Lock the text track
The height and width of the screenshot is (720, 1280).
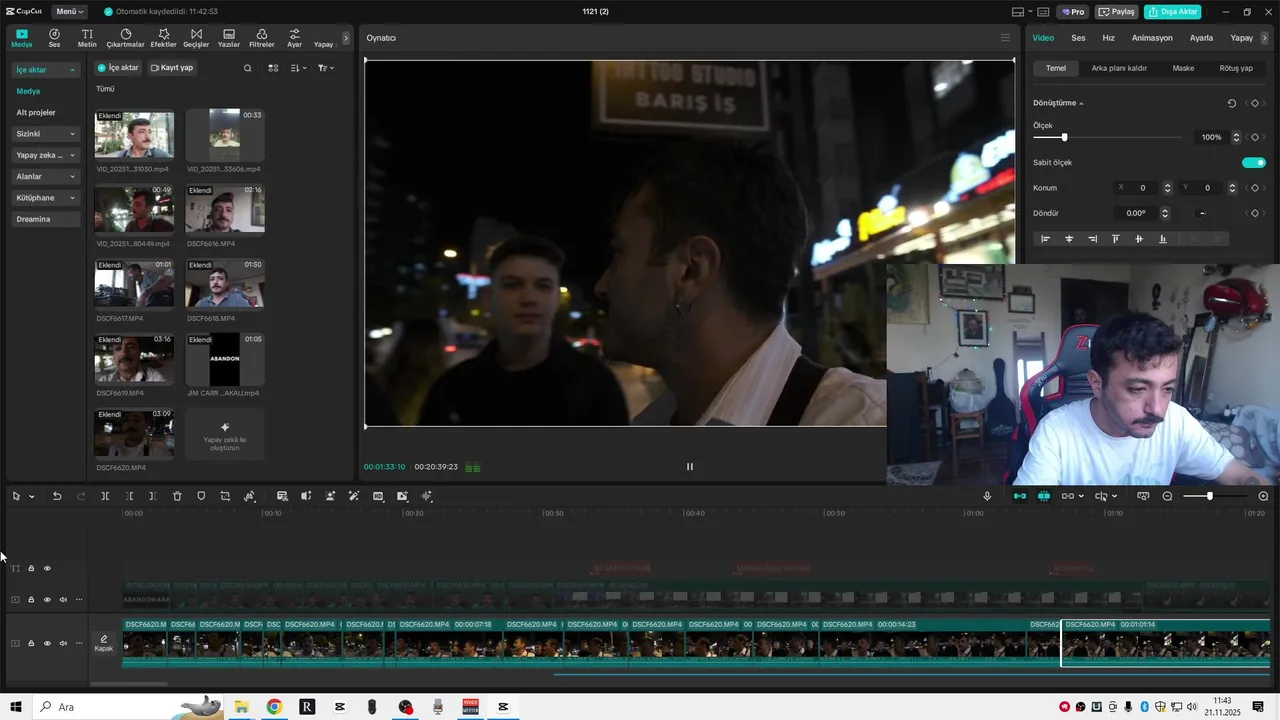31,568
